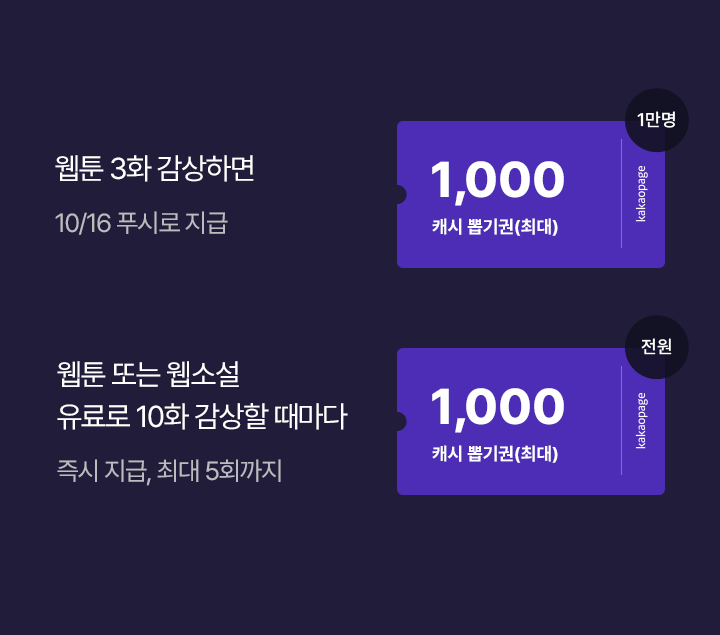Click the 전원 round badge
720x635 pixels.
(656, 347)
